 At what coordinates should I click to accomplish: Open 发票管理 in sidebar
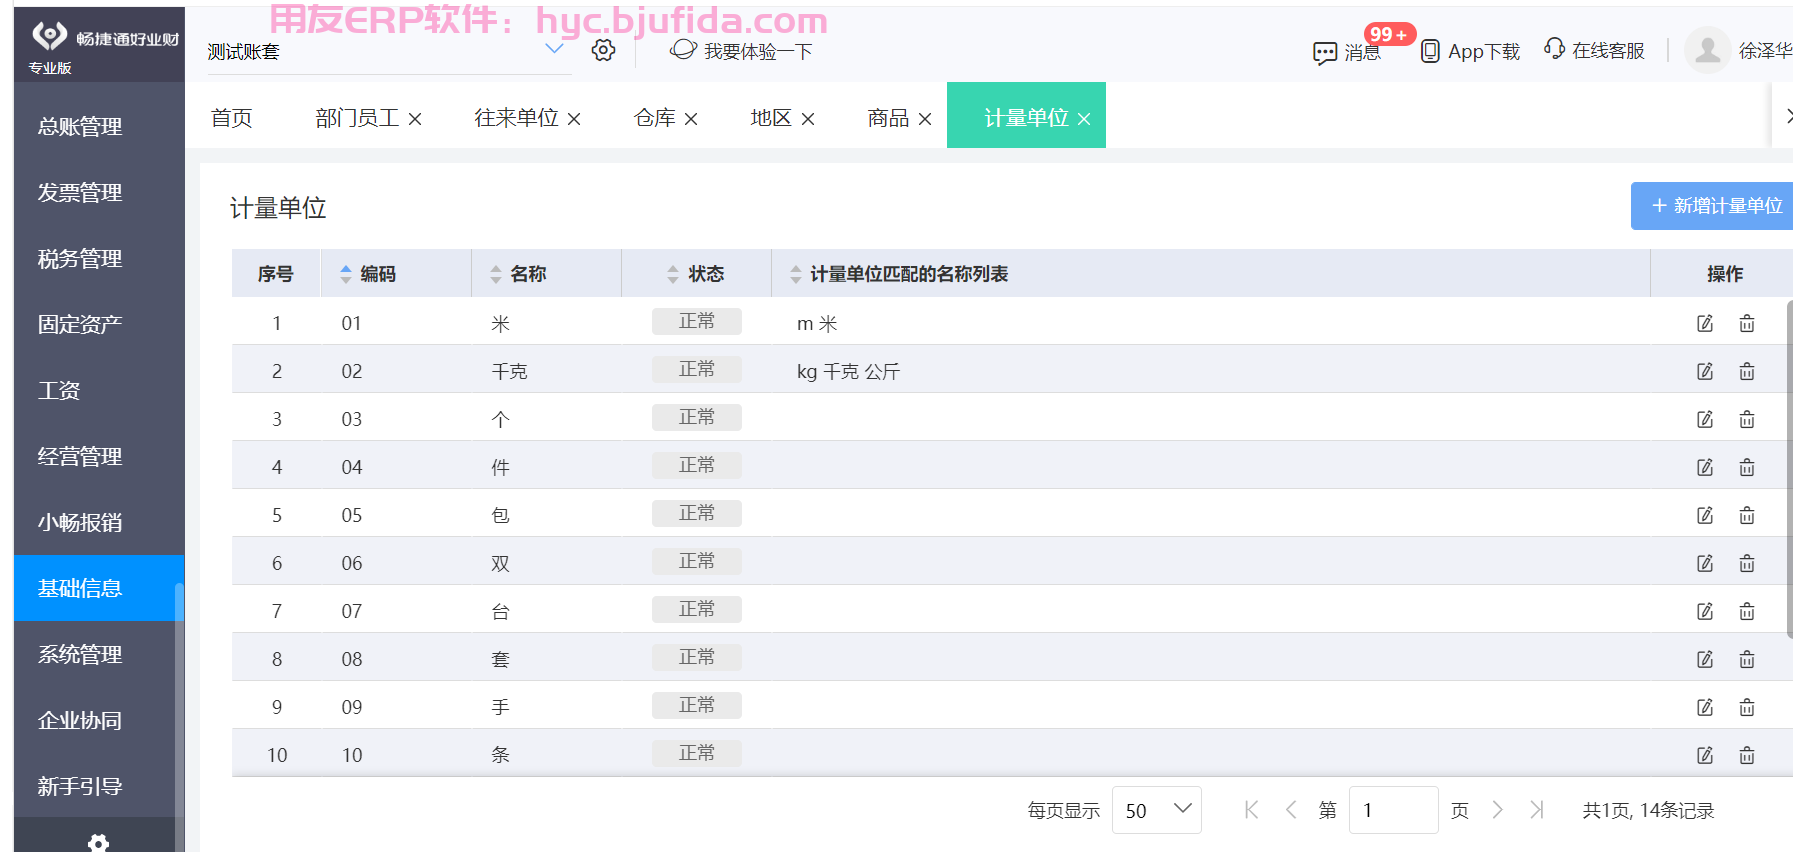[99, 192]
